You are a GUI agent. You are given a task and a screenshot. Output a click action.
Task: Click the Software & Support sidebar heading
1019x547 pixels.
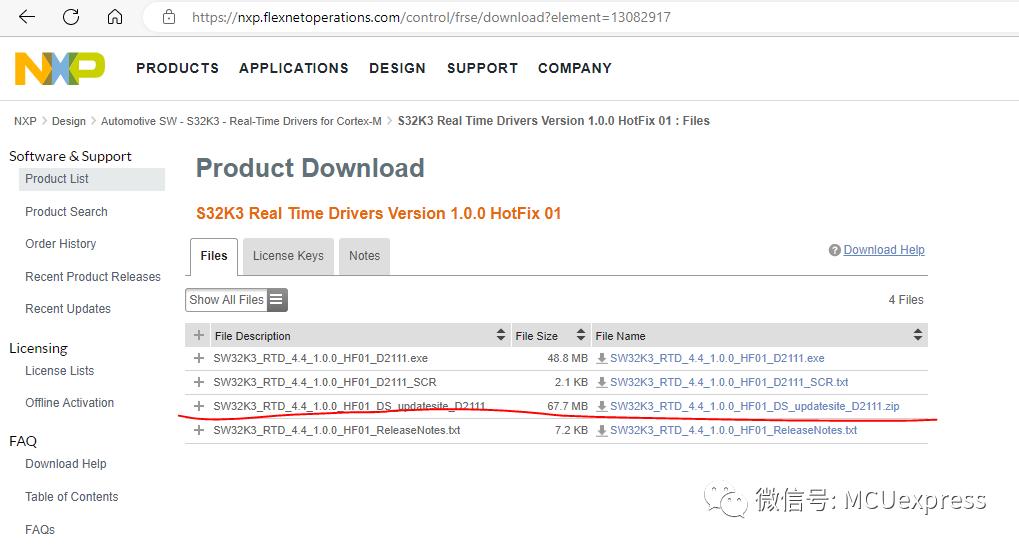pyautogui.click(x=70, y=157)
